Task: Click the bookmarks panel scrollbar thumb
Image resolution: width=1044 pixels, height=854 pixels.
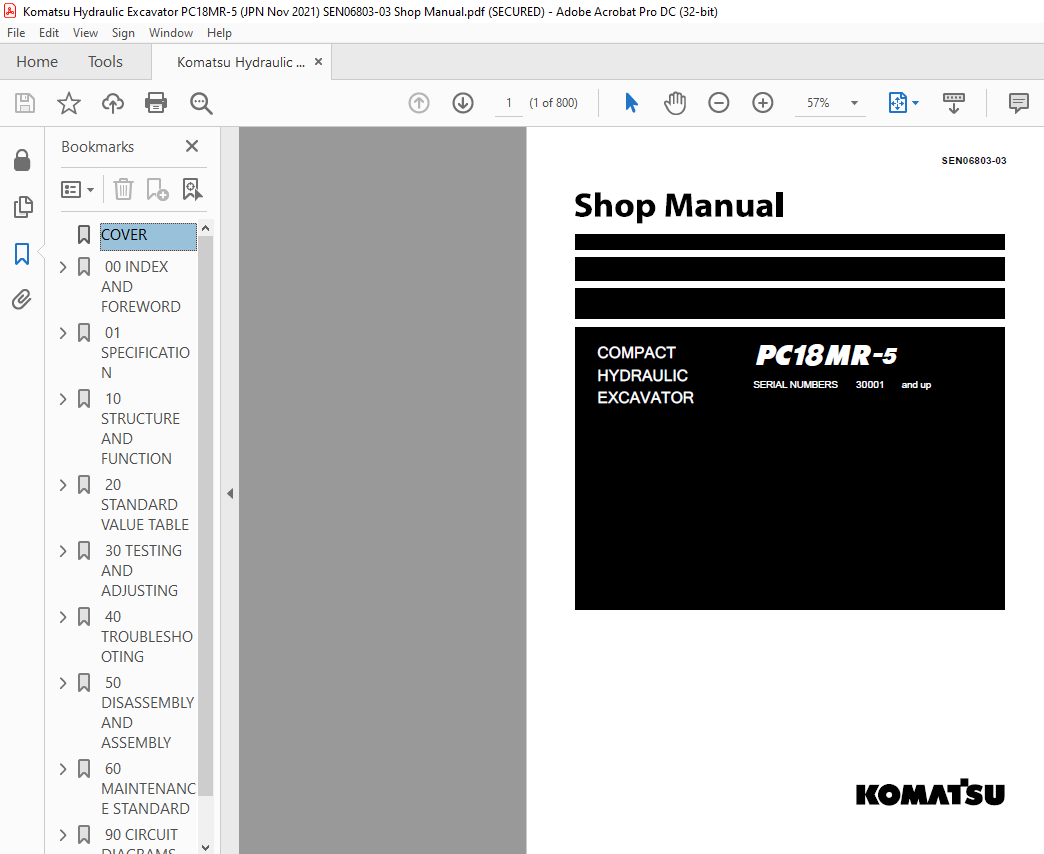Action: [206, 516]
